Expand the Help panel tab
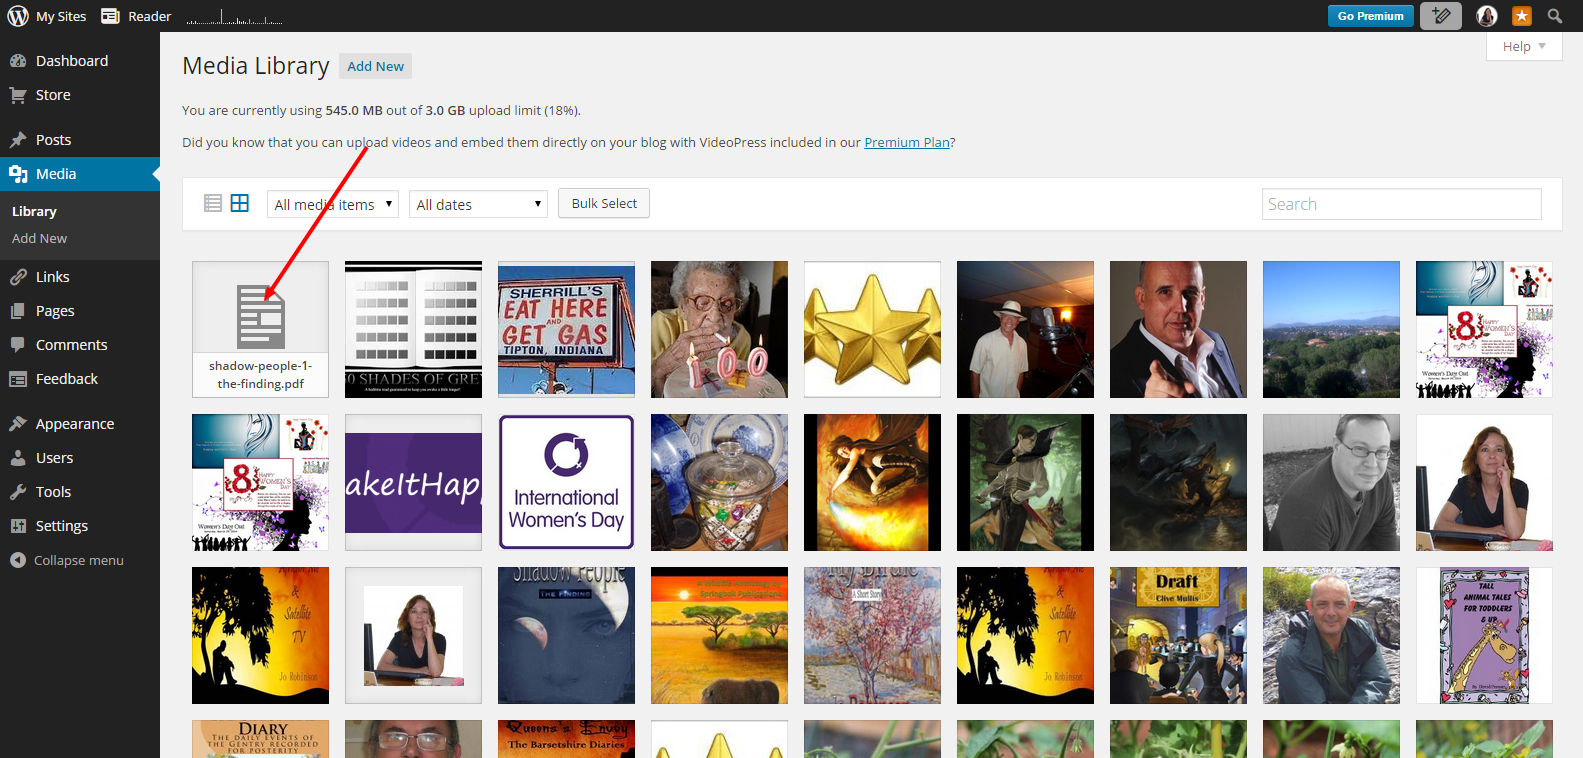 click(x=1524, y=46)
